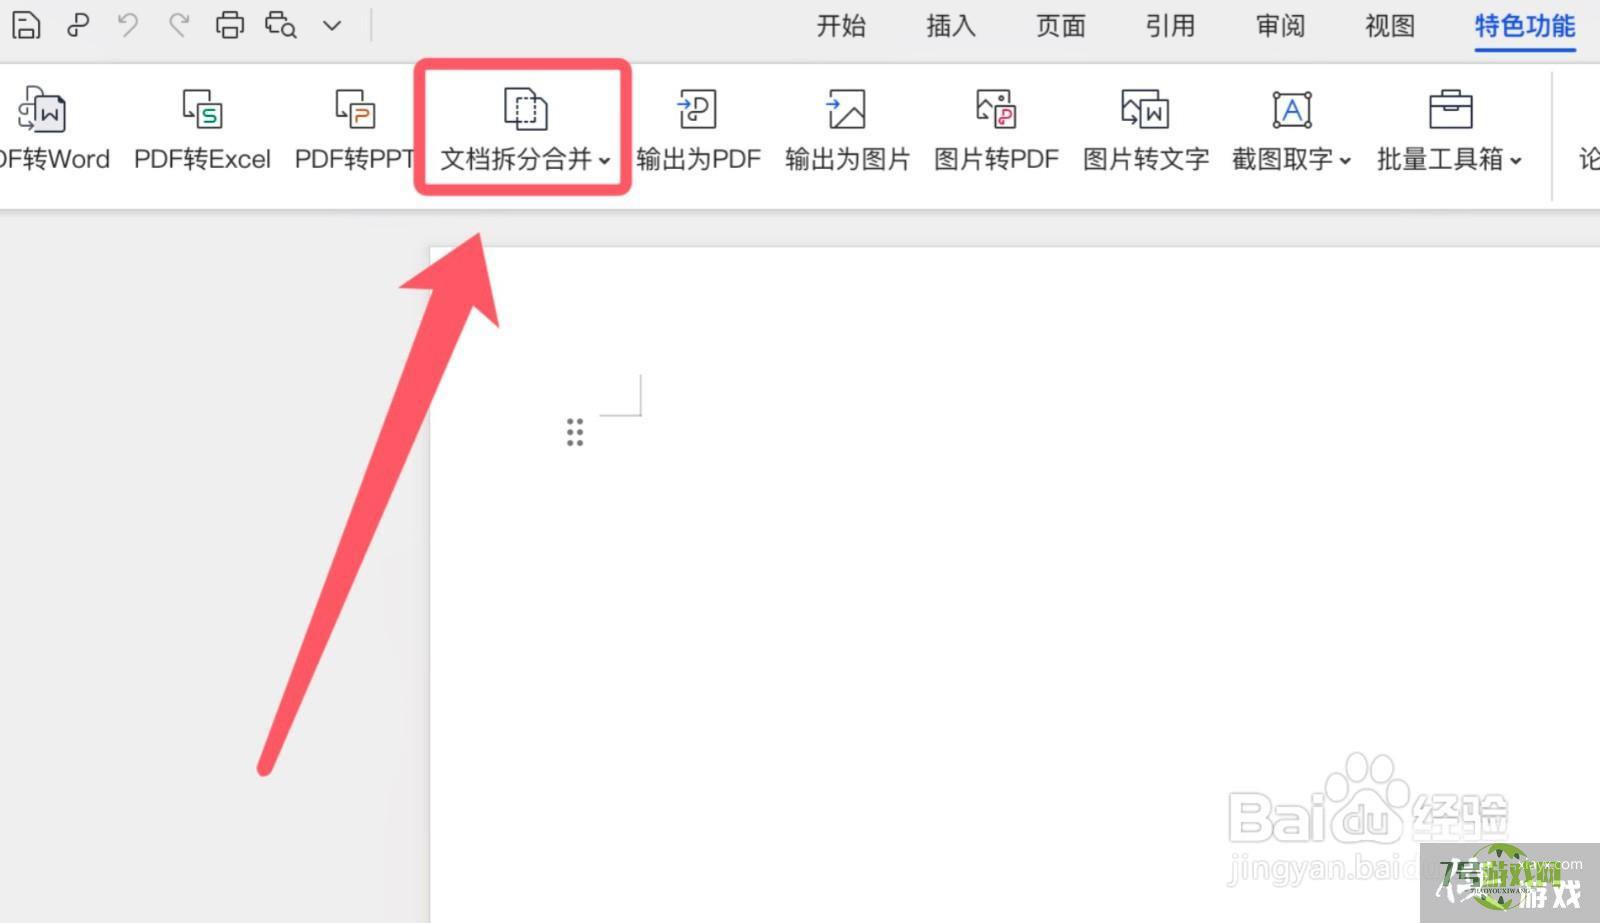Switch to the 视图 tab
Viewport: 1600px width, 923px height.
point(1391,26)
